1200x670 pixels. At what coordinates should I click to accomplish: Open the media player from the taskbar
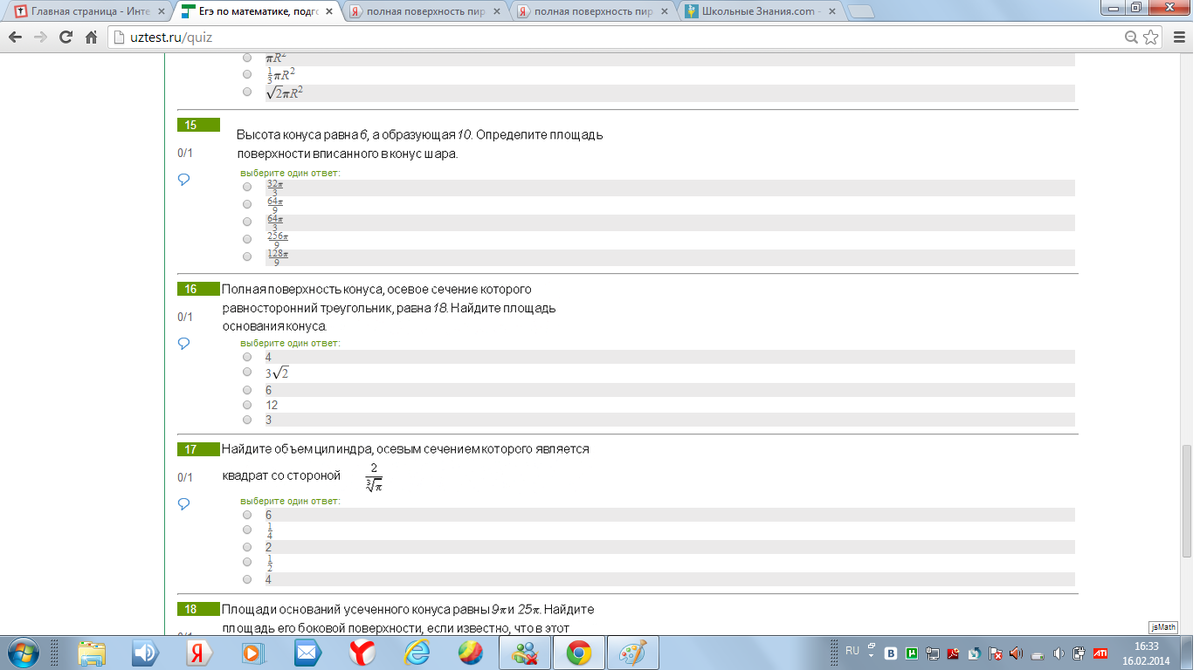(253, 654)
